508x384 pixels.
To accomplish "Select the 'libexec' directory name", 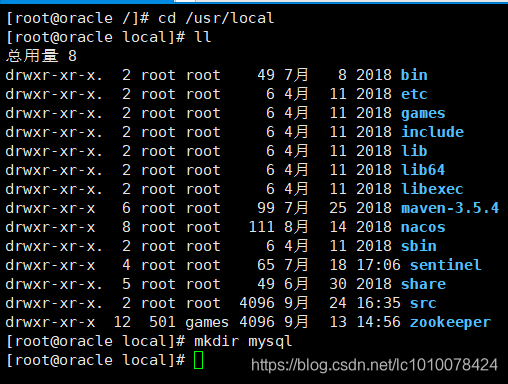I will (432, 189).
